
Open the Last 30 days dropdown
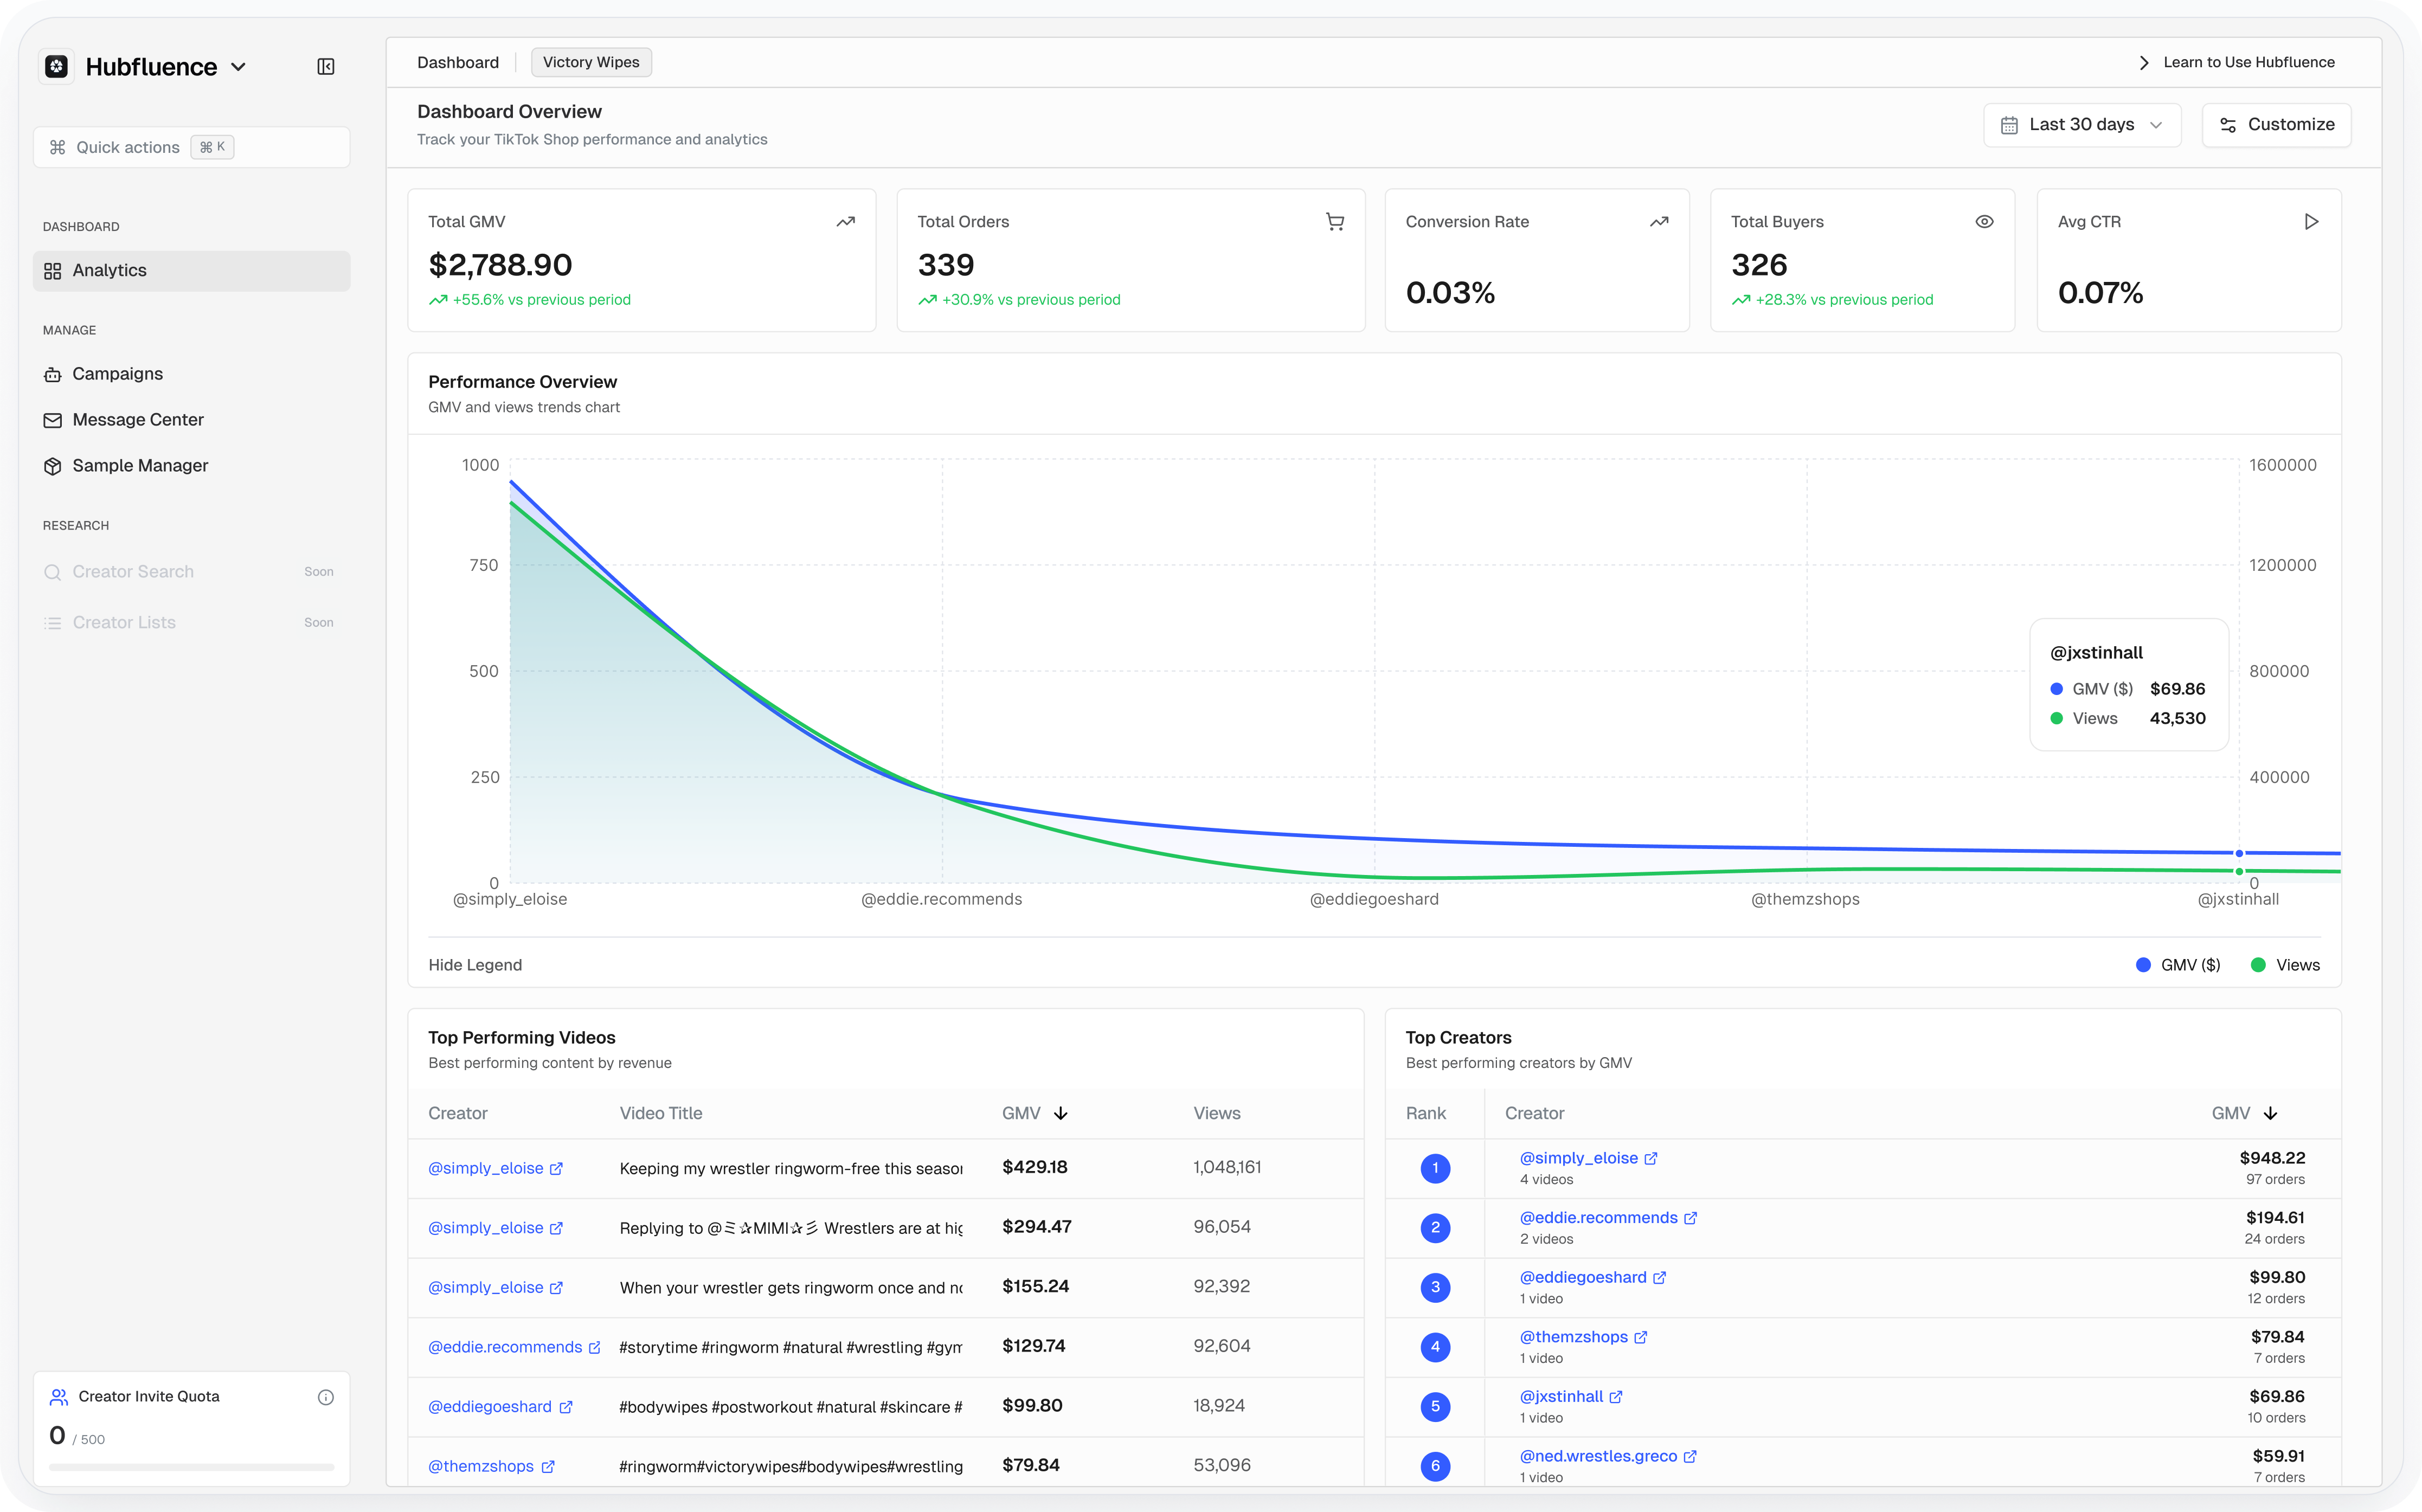pyautogui.click(x=2081, y=125)
